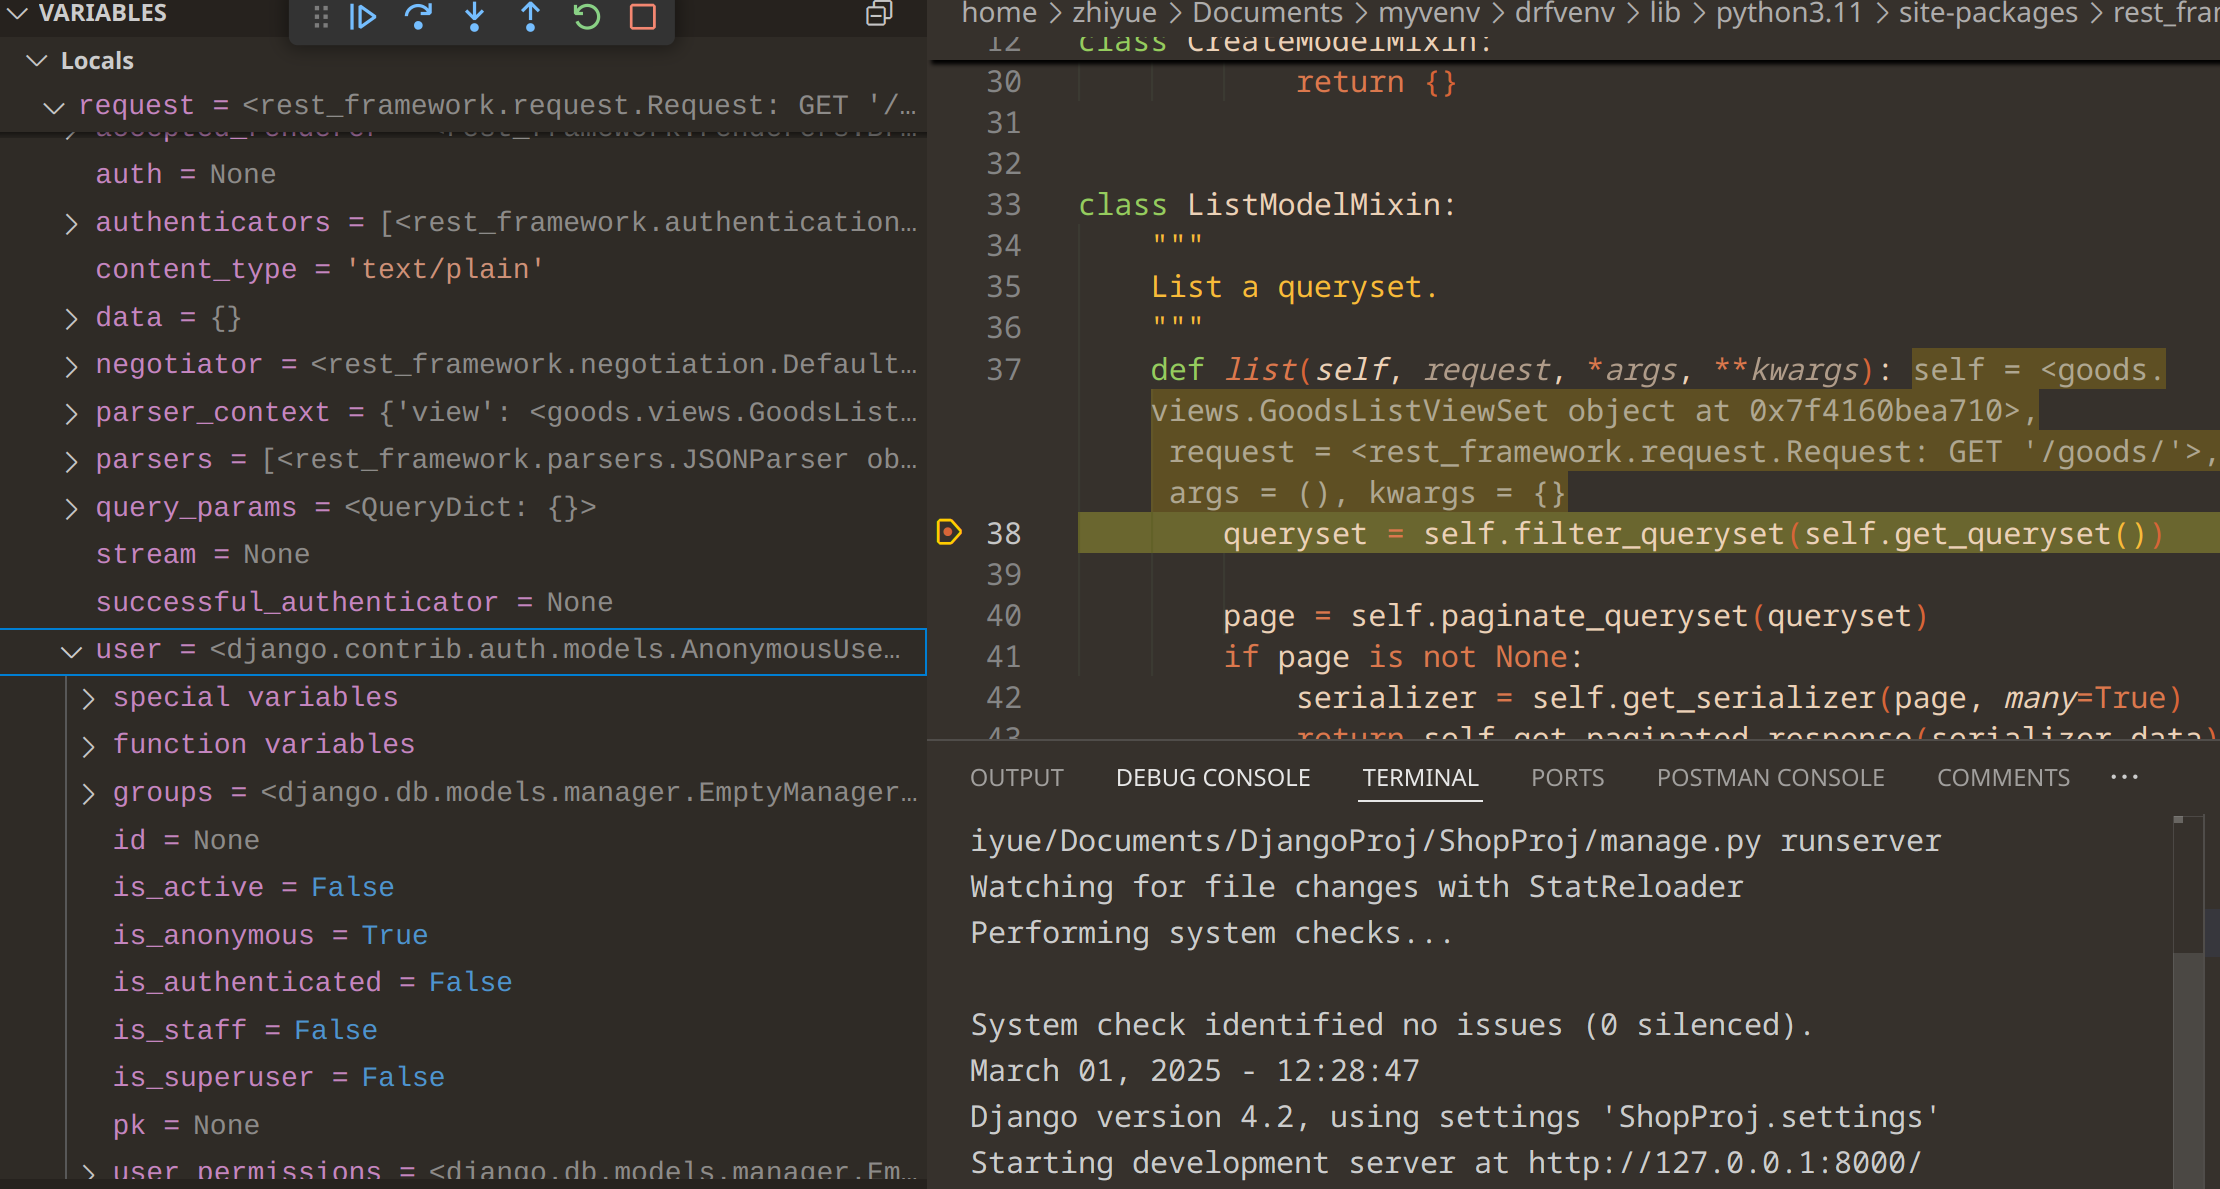Click site-packages in the breadcrumb path
Screen dimensions: 2220x1189
(x=1987, y=13)
